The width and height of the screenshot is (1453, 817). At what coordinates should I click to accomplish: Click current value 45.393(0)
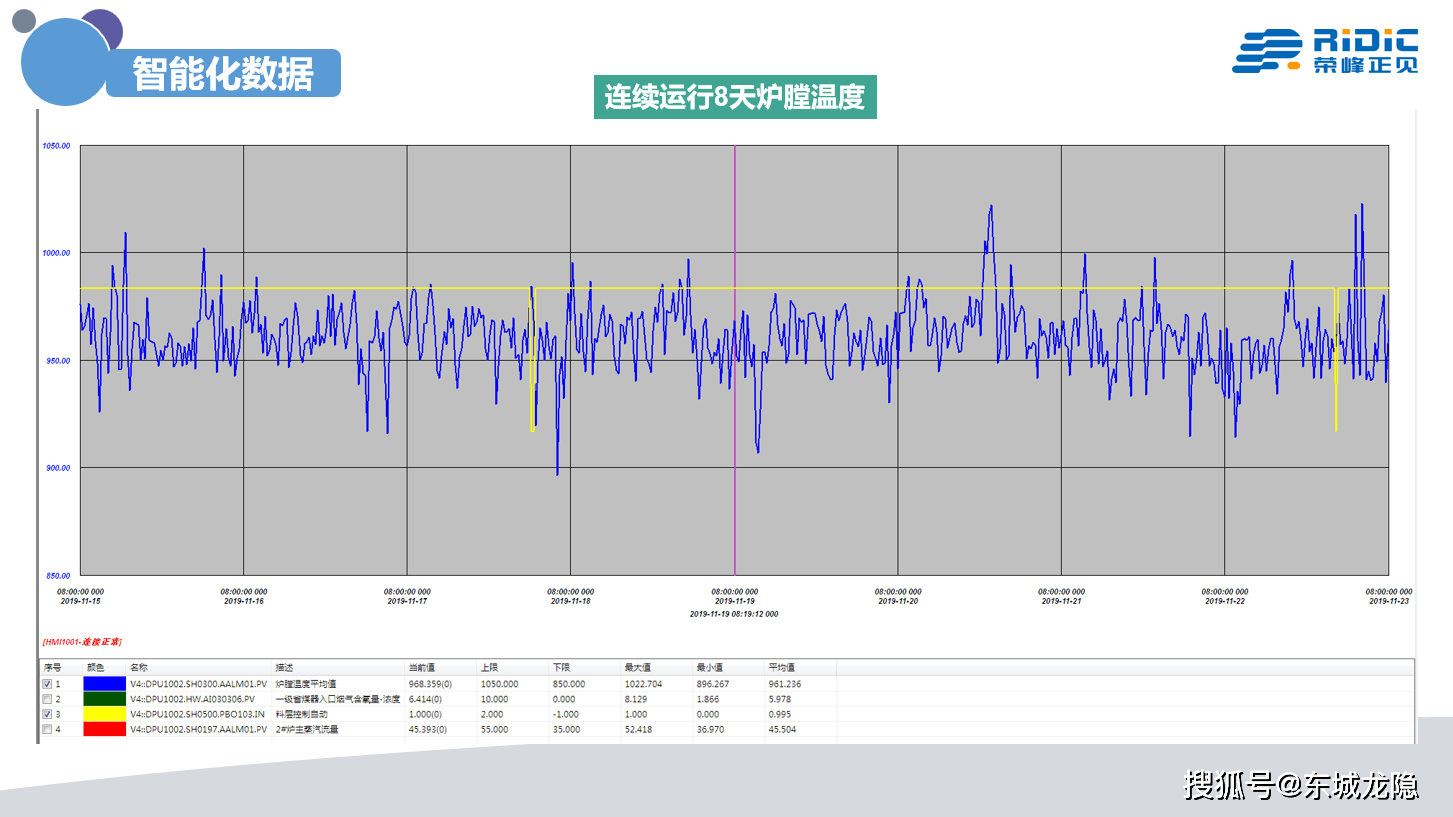tap(427, 729)
